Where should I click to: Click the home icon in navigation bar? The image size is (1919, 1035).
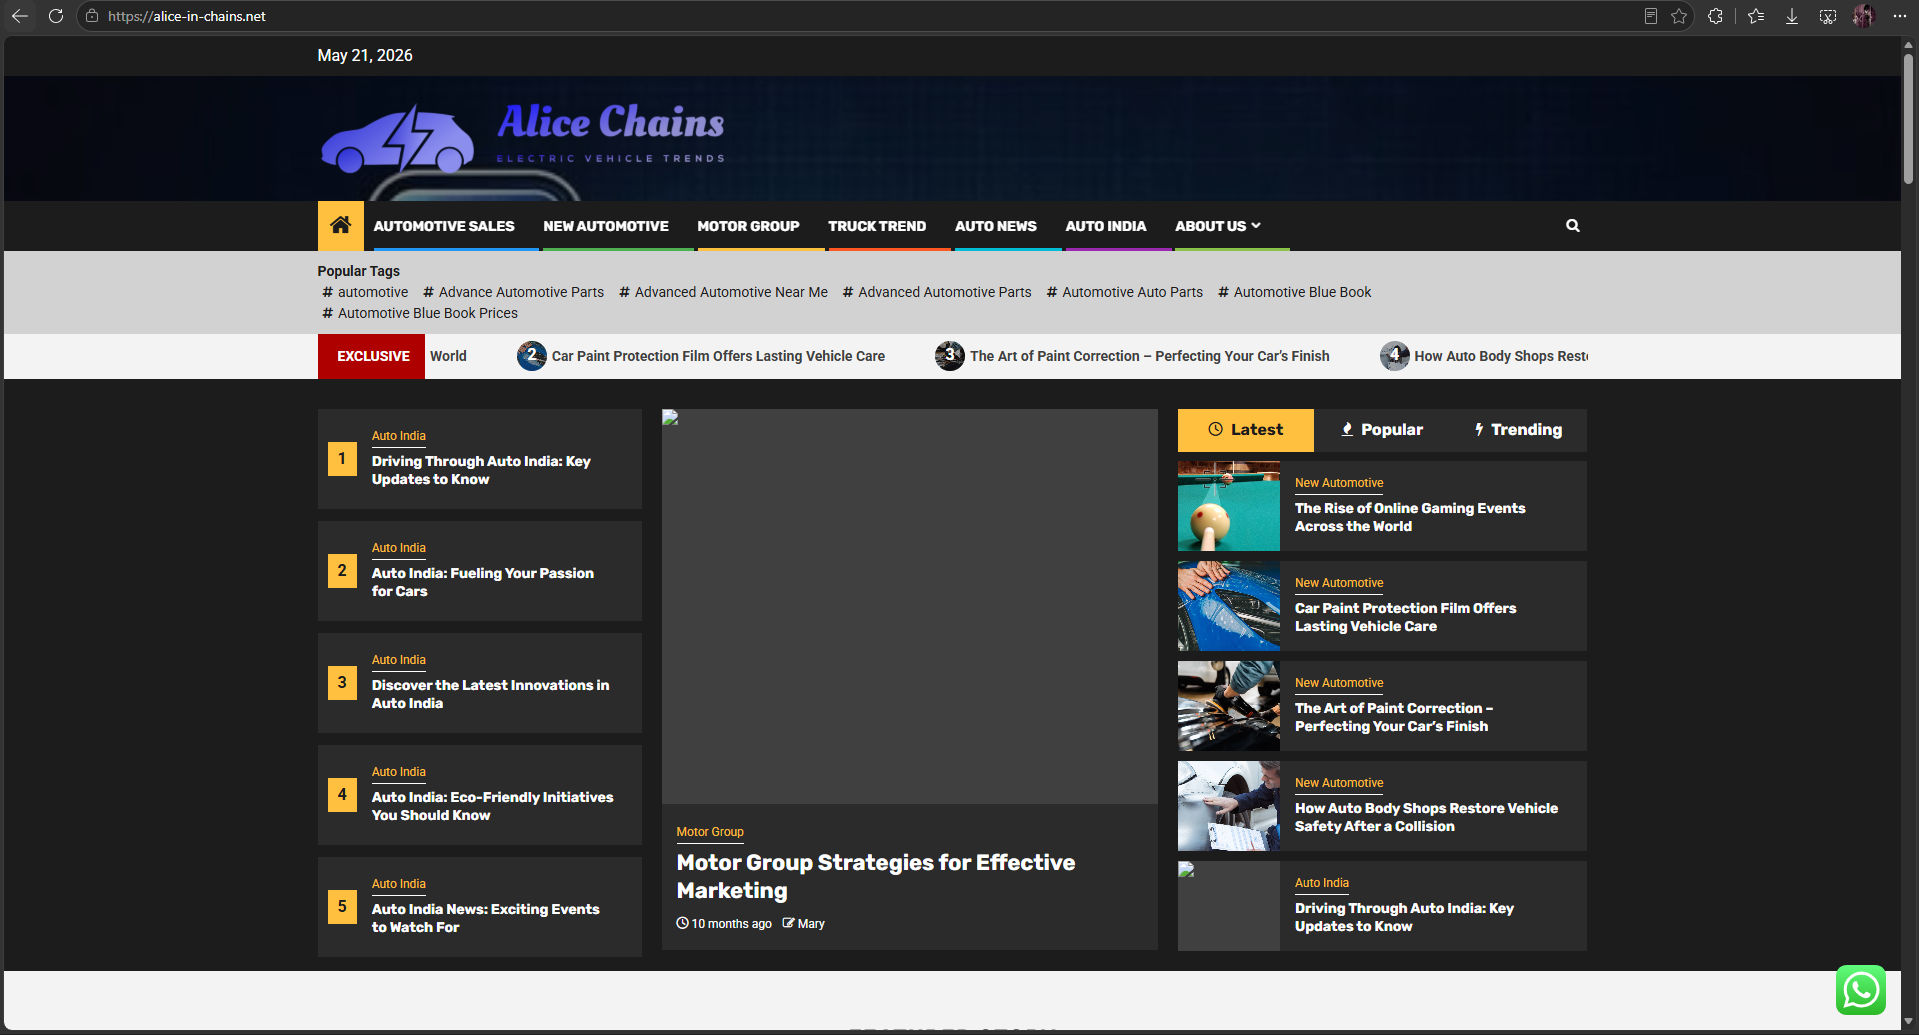[340, 225]
